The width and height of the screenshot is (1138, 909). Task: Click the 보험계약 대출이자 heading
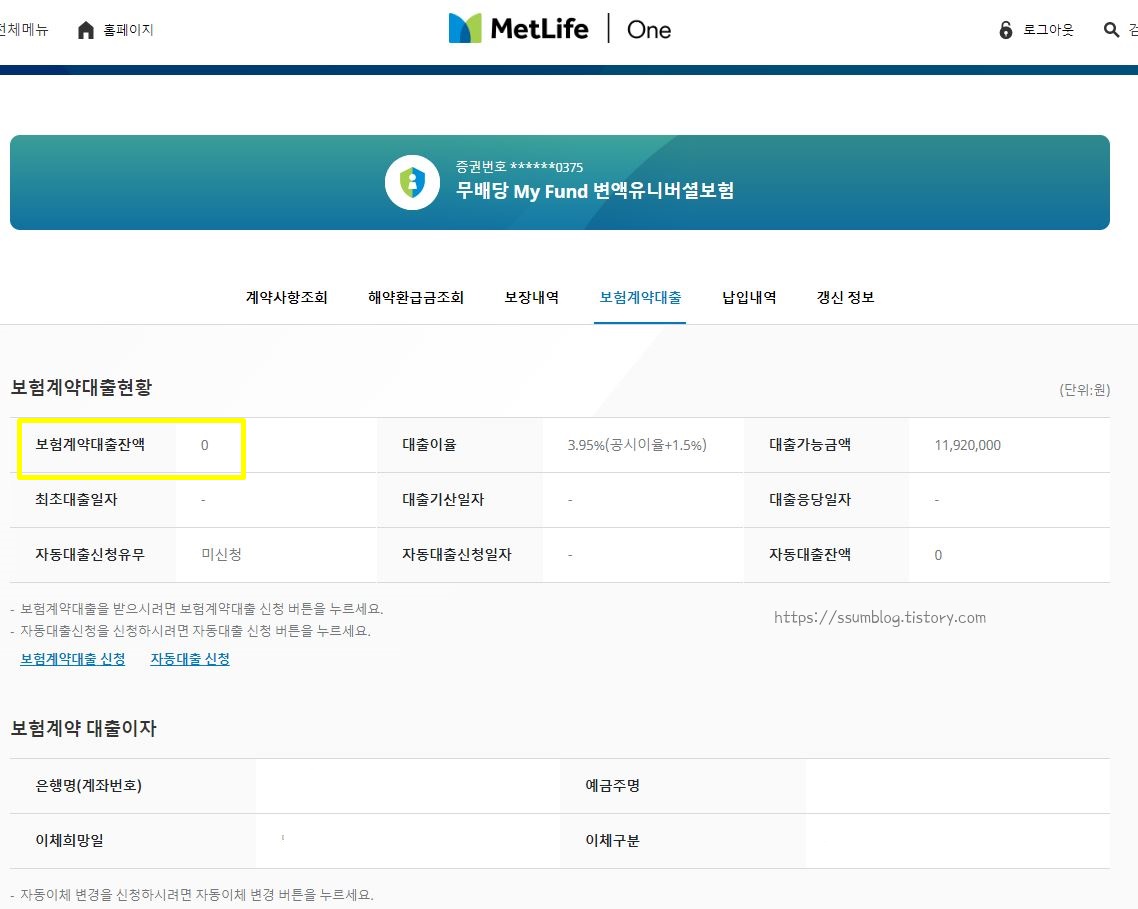83,728
